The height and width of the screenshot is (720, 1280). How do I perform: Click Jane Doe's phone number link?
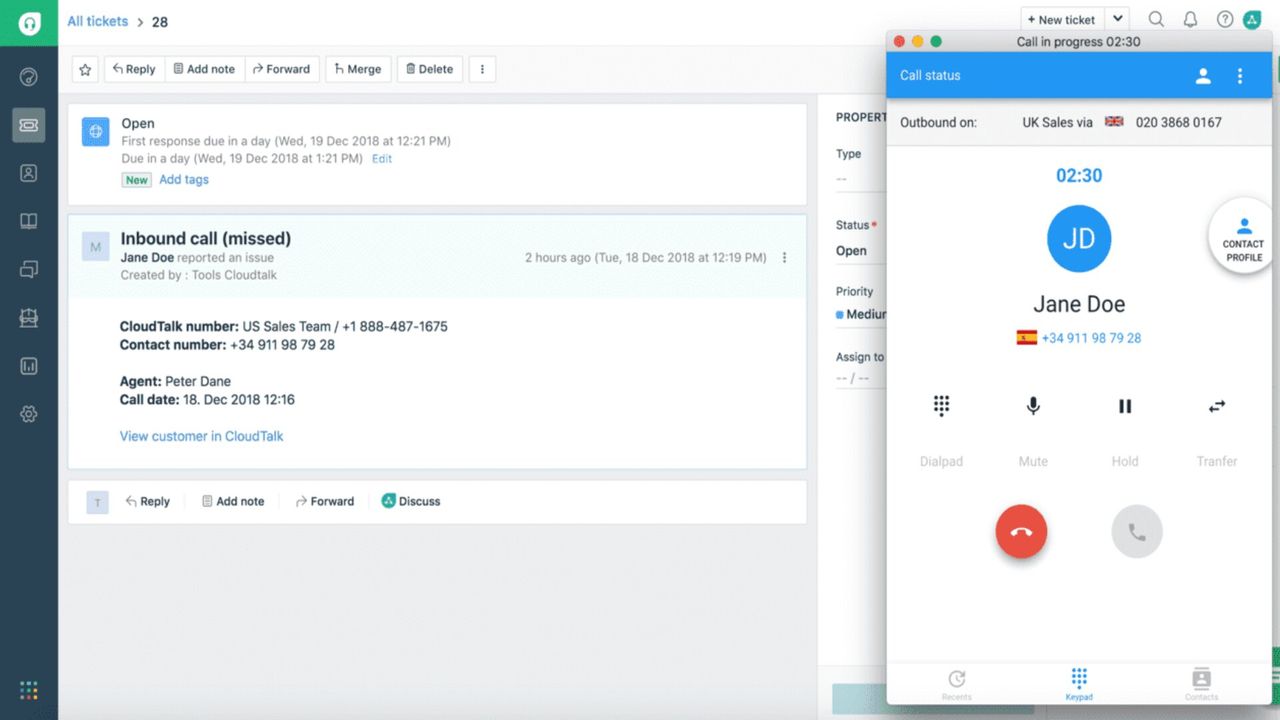point(1091,338)
